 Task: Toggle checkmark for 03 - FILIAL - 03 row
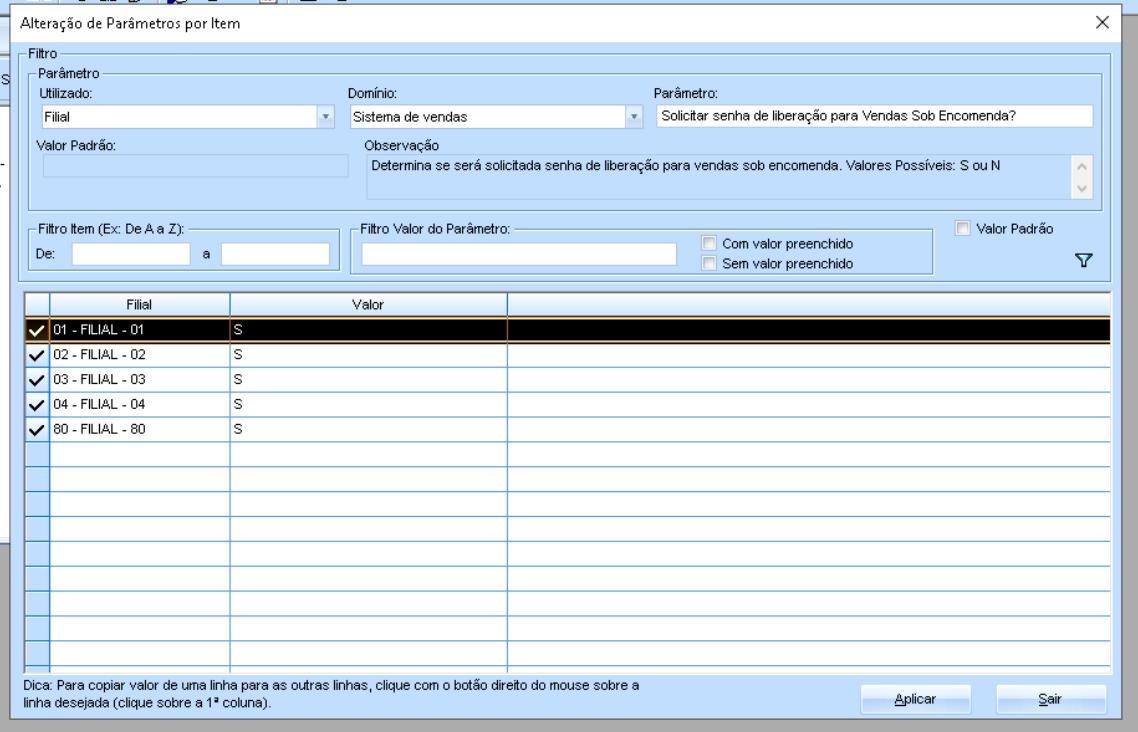[x=37, y=380]
